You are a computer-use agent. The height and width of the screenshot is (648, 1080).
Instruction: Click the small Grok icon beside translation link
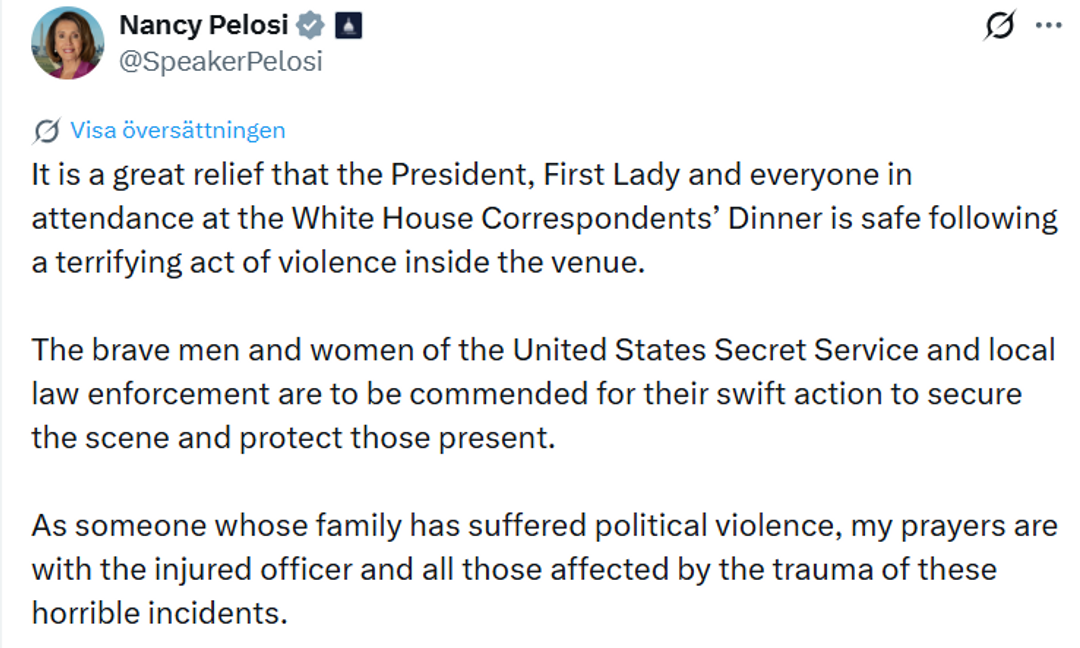point(45,130)
